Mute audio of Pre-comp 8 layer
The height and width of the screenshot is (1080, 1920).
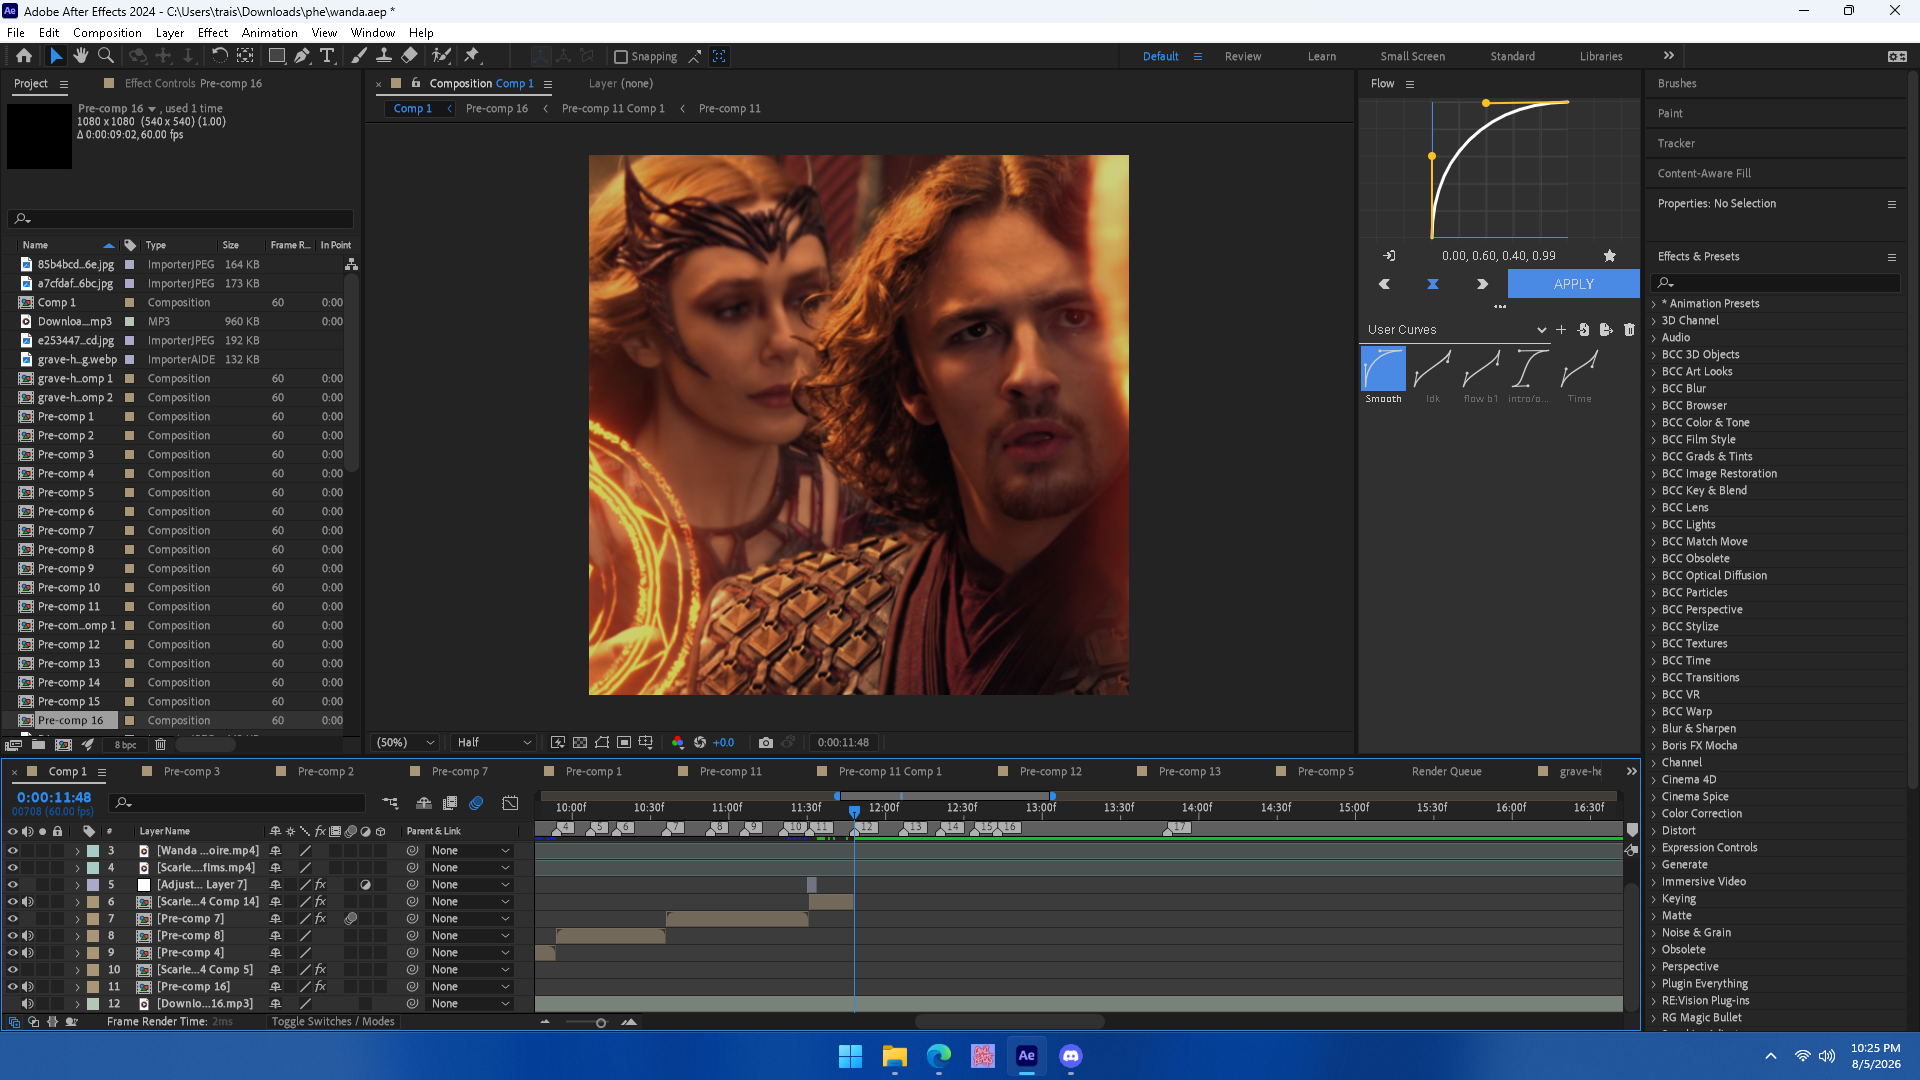[x=27, y=936]
